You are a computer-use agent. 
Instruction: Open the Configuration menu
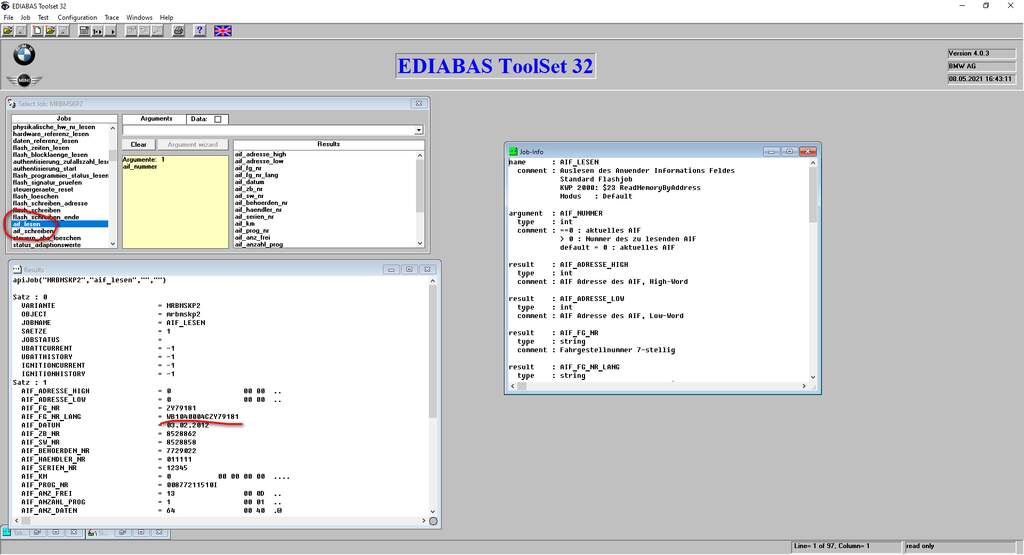77,18
